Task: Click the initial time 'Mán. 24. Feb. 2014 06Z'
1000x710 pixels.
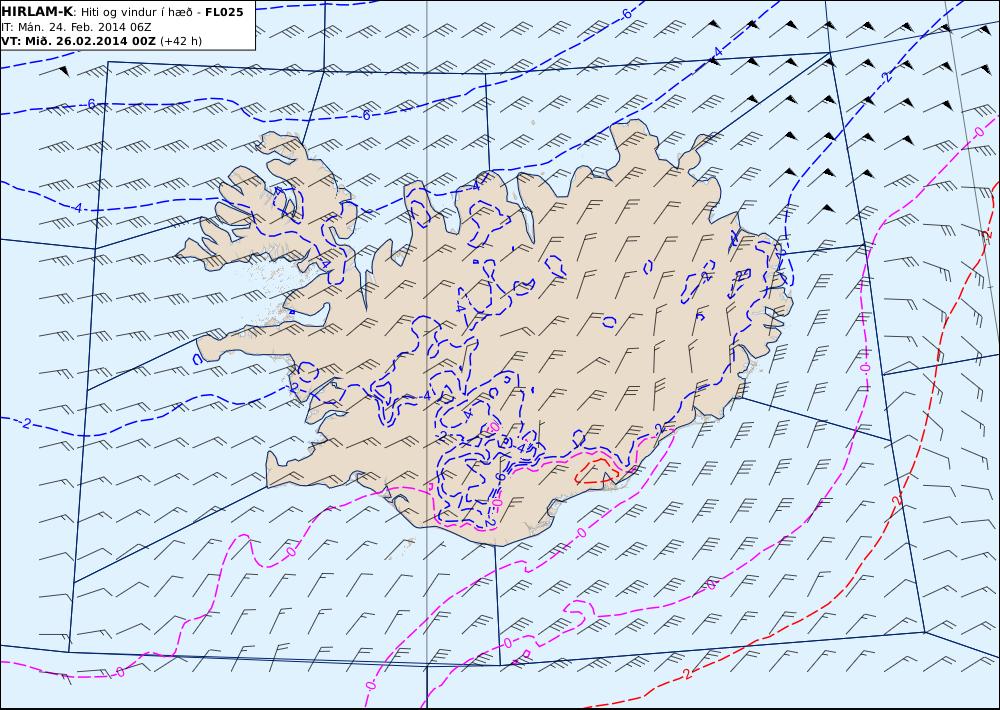Action: (83, 27)
